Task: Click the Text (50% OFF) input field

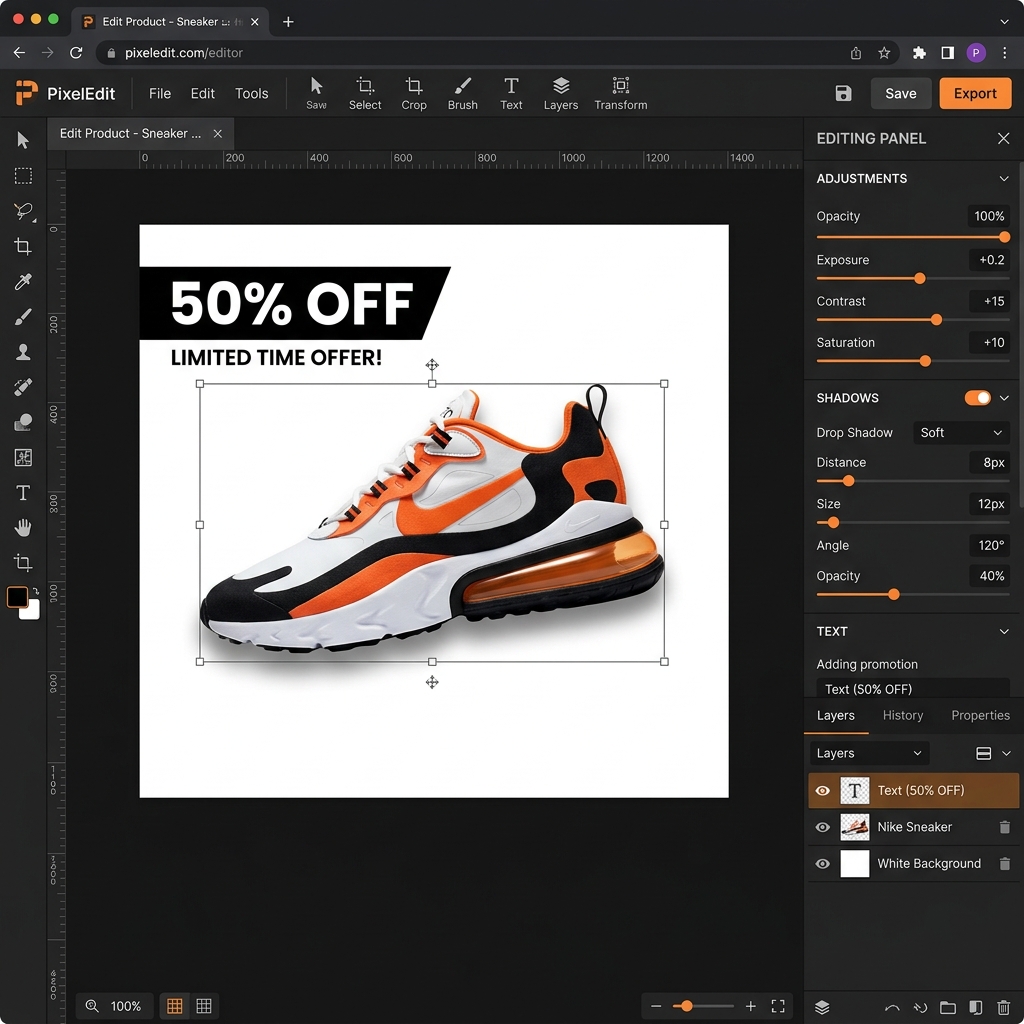Action: pos(913,688)
